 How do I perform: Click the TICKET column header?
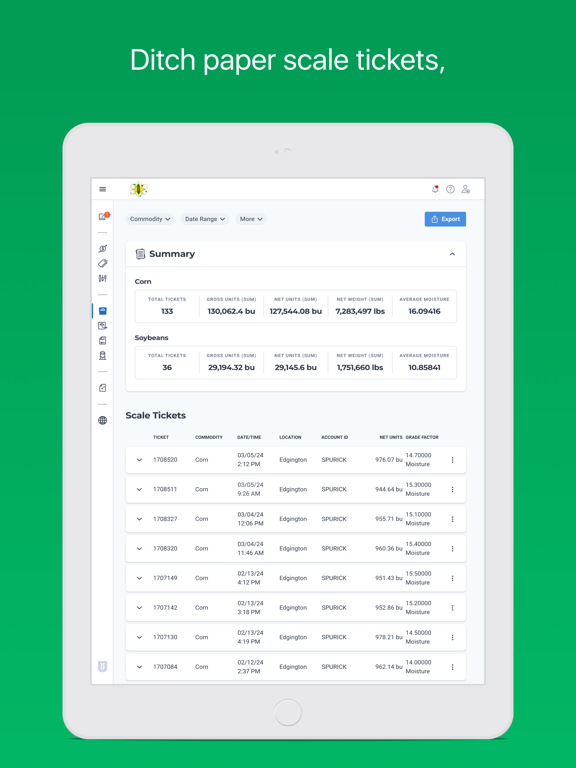pos(161,437)
